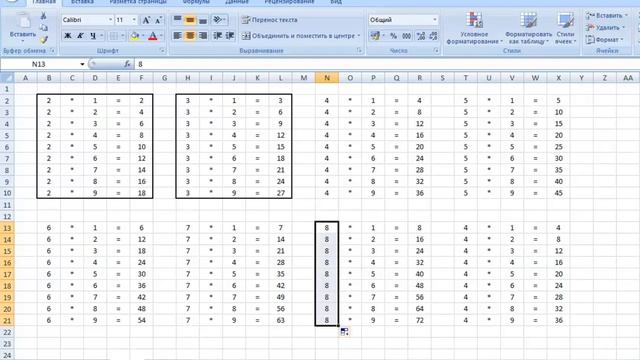Viewport: 640px width, 360px height.
Task: Select column header N
Action: 327,78
